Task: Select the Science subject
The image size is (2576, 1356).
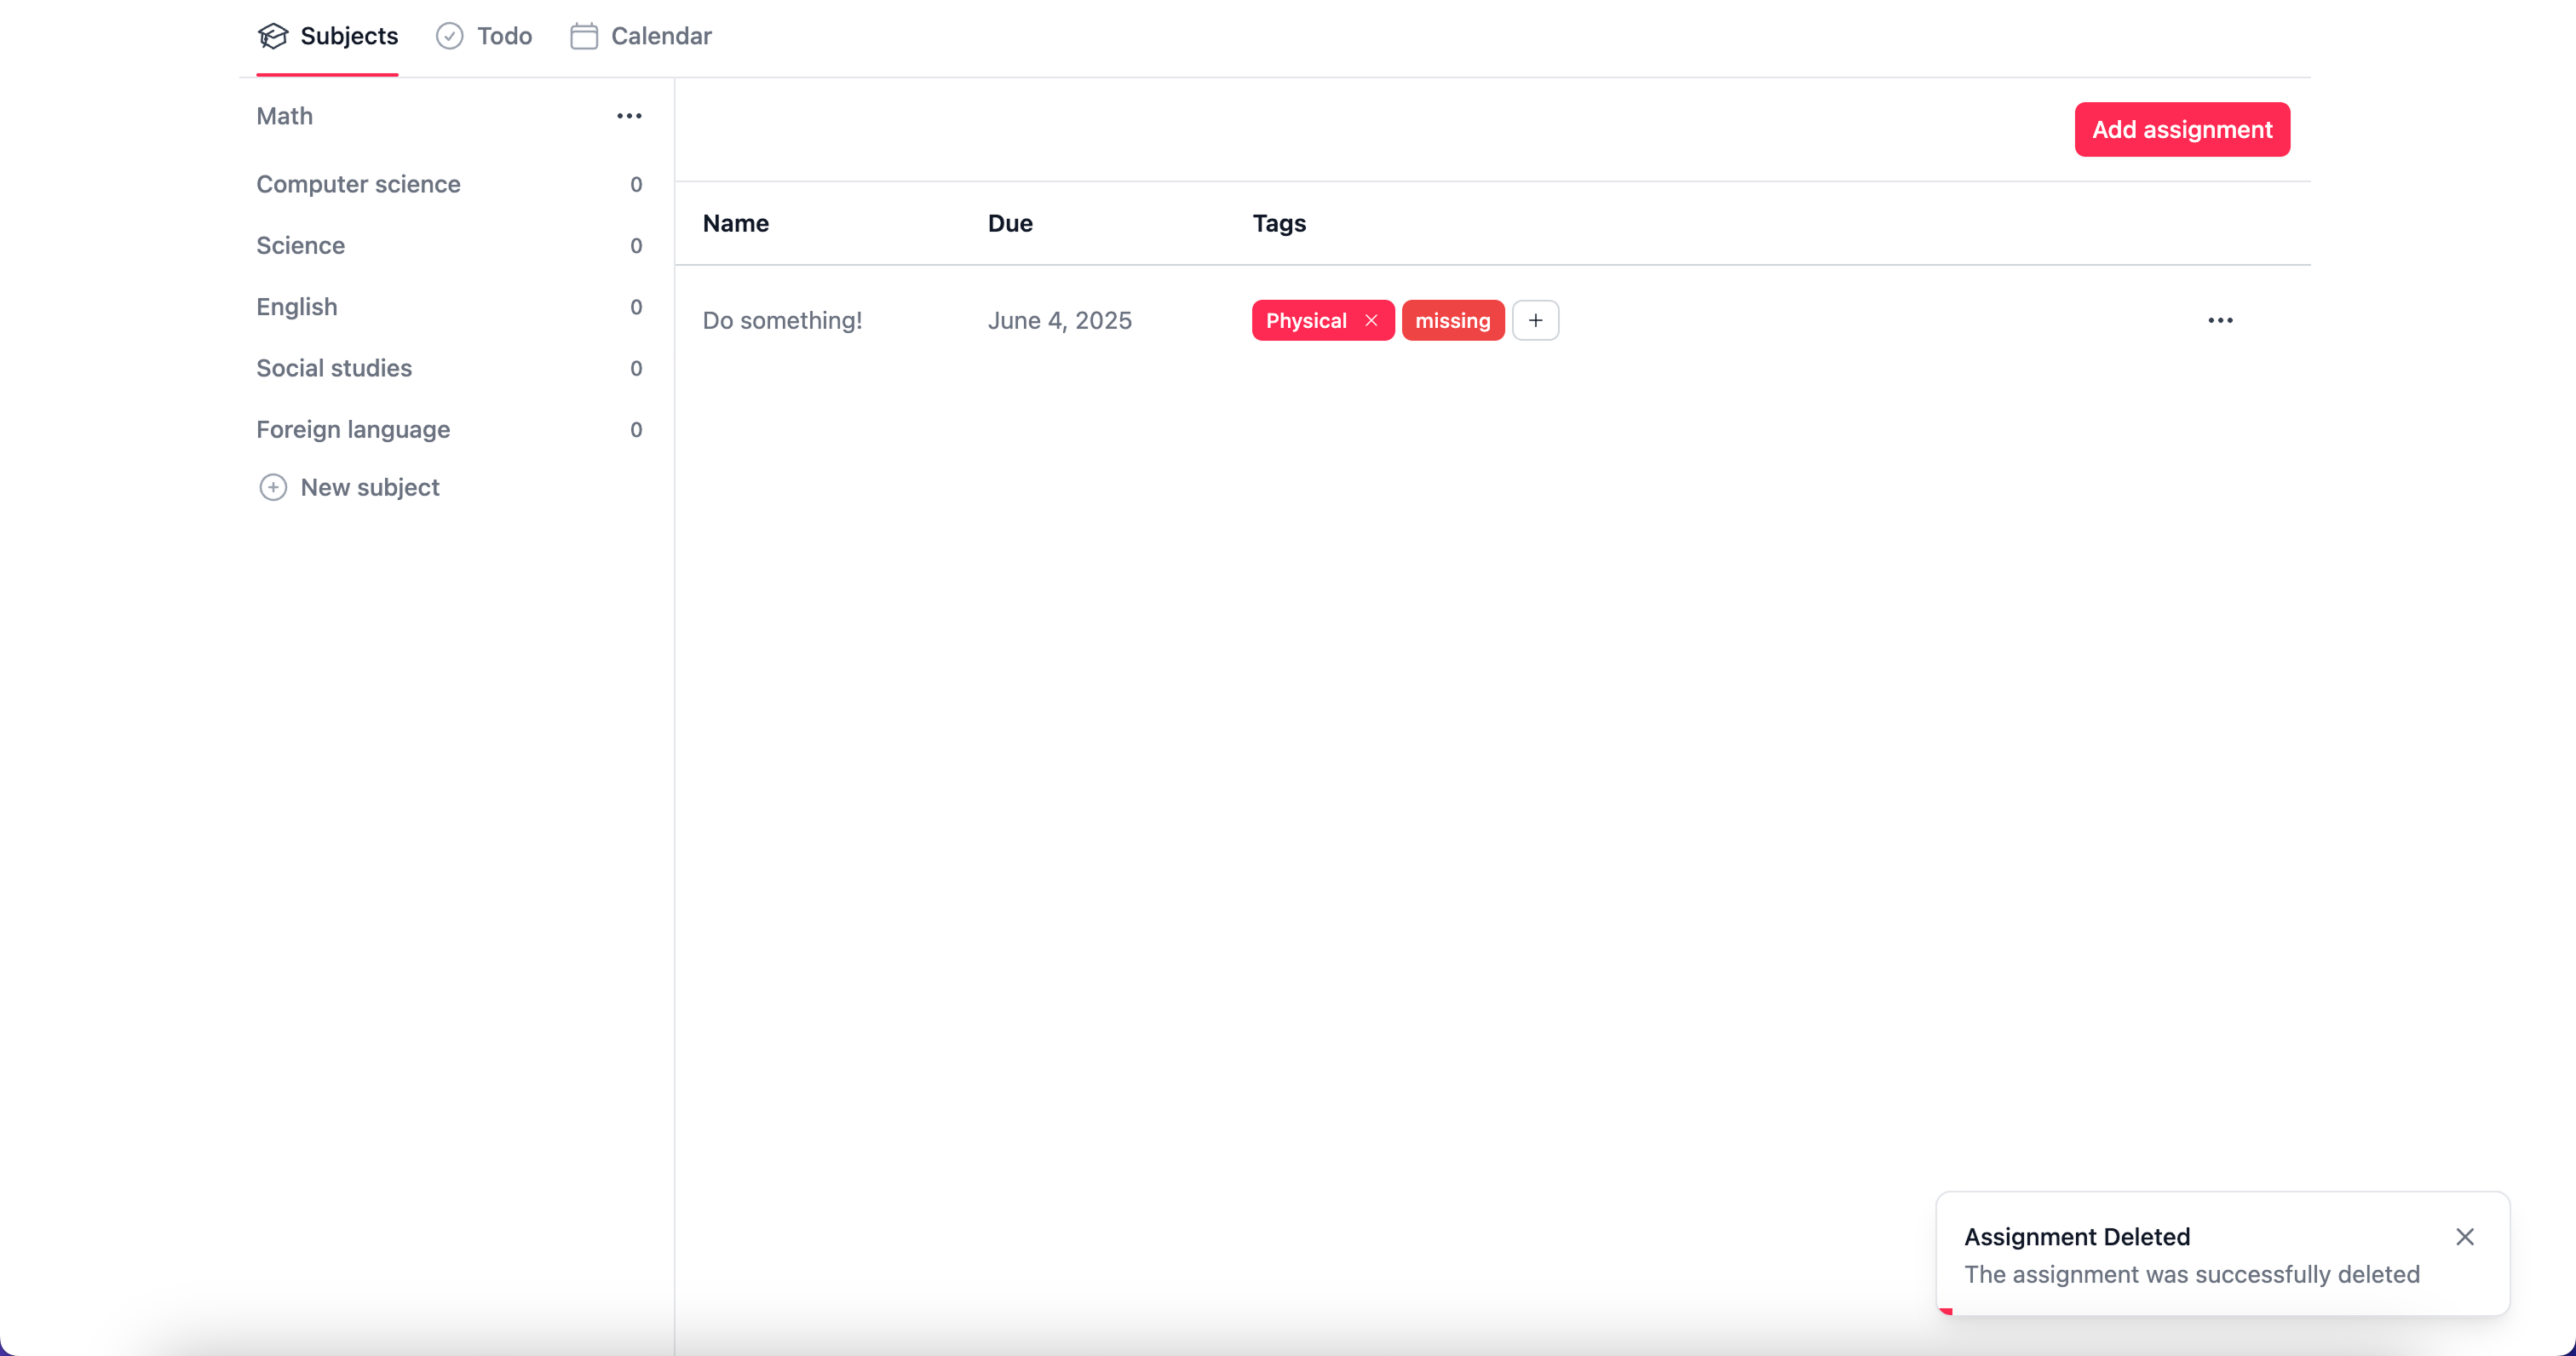Action: (300, 245)
